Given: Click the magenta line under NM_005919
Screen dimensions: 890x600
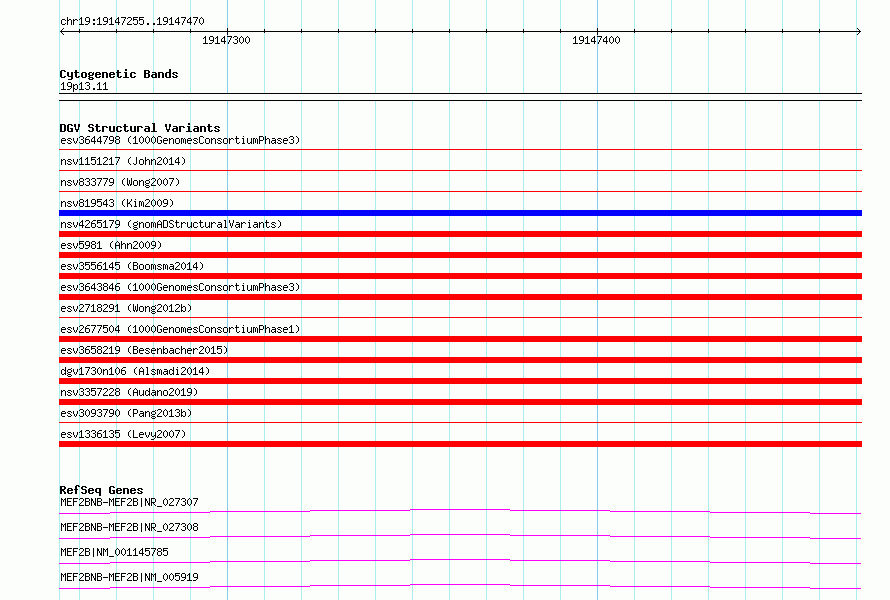Looking at the screenshot, I should (460, 586).
